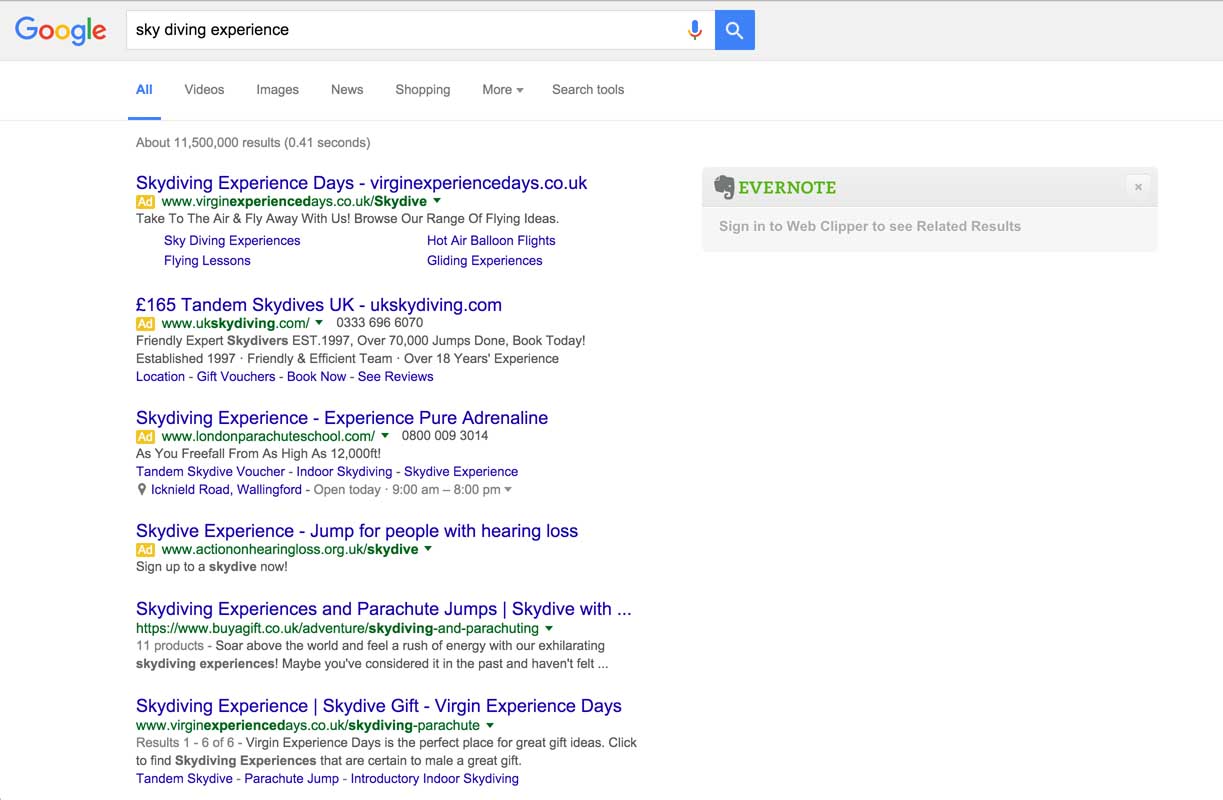The width and height of the screenshot is (1223, 800).
Task: Click the blue search magnifier button
Action: point(735,30)
